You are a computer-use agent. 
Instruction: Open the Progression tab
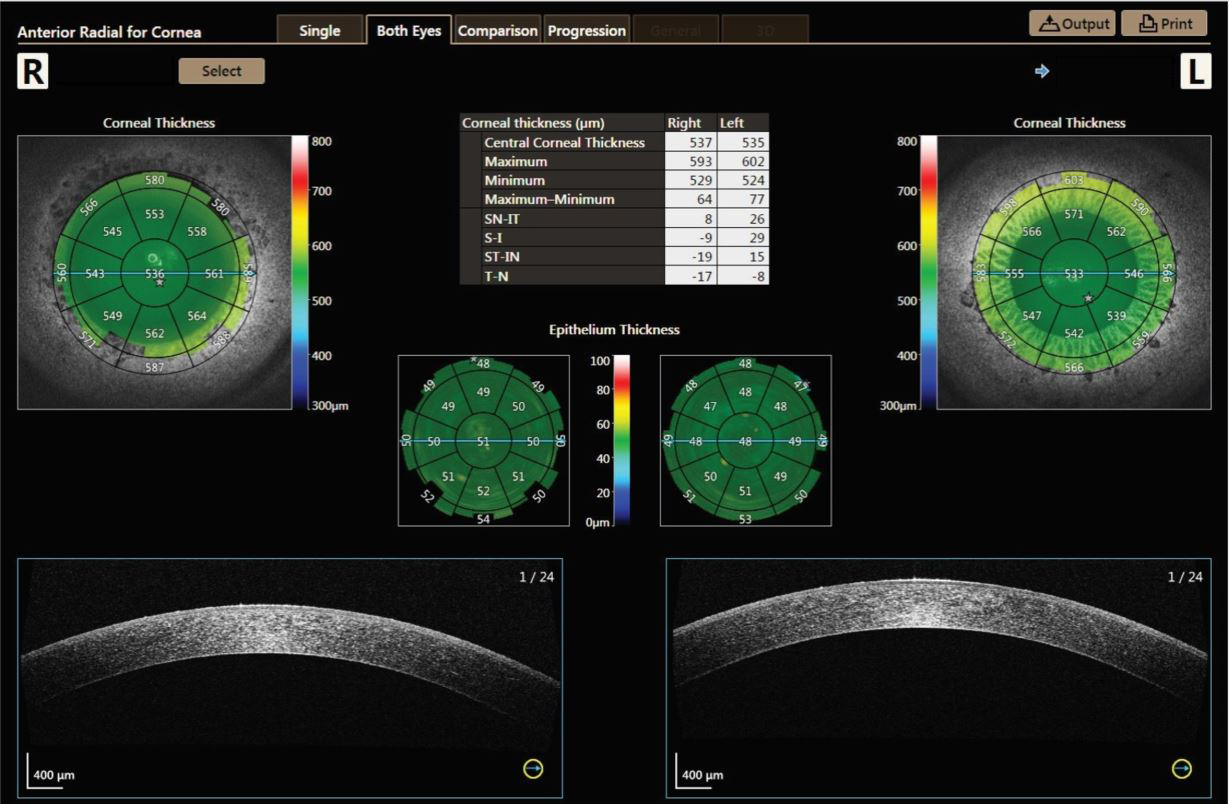(x=587, y=30)
